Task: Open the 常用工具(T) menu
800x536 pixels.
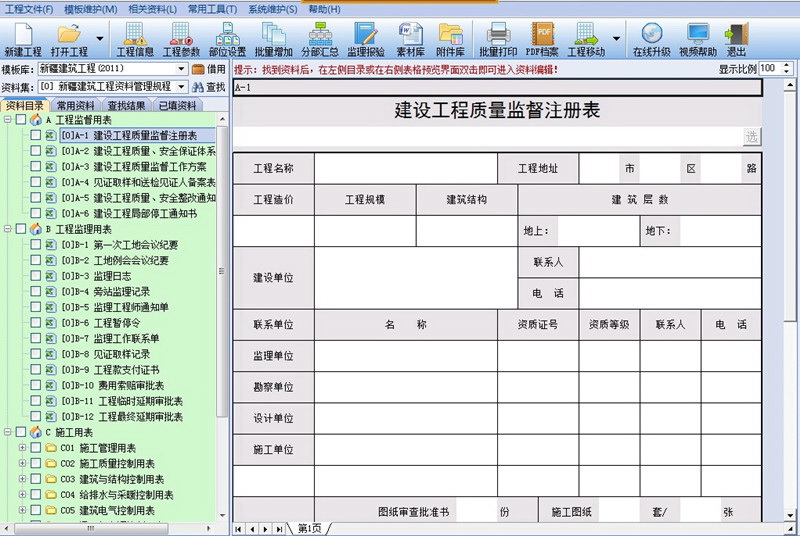Action: pyautogui.click(x=212, y=9)
